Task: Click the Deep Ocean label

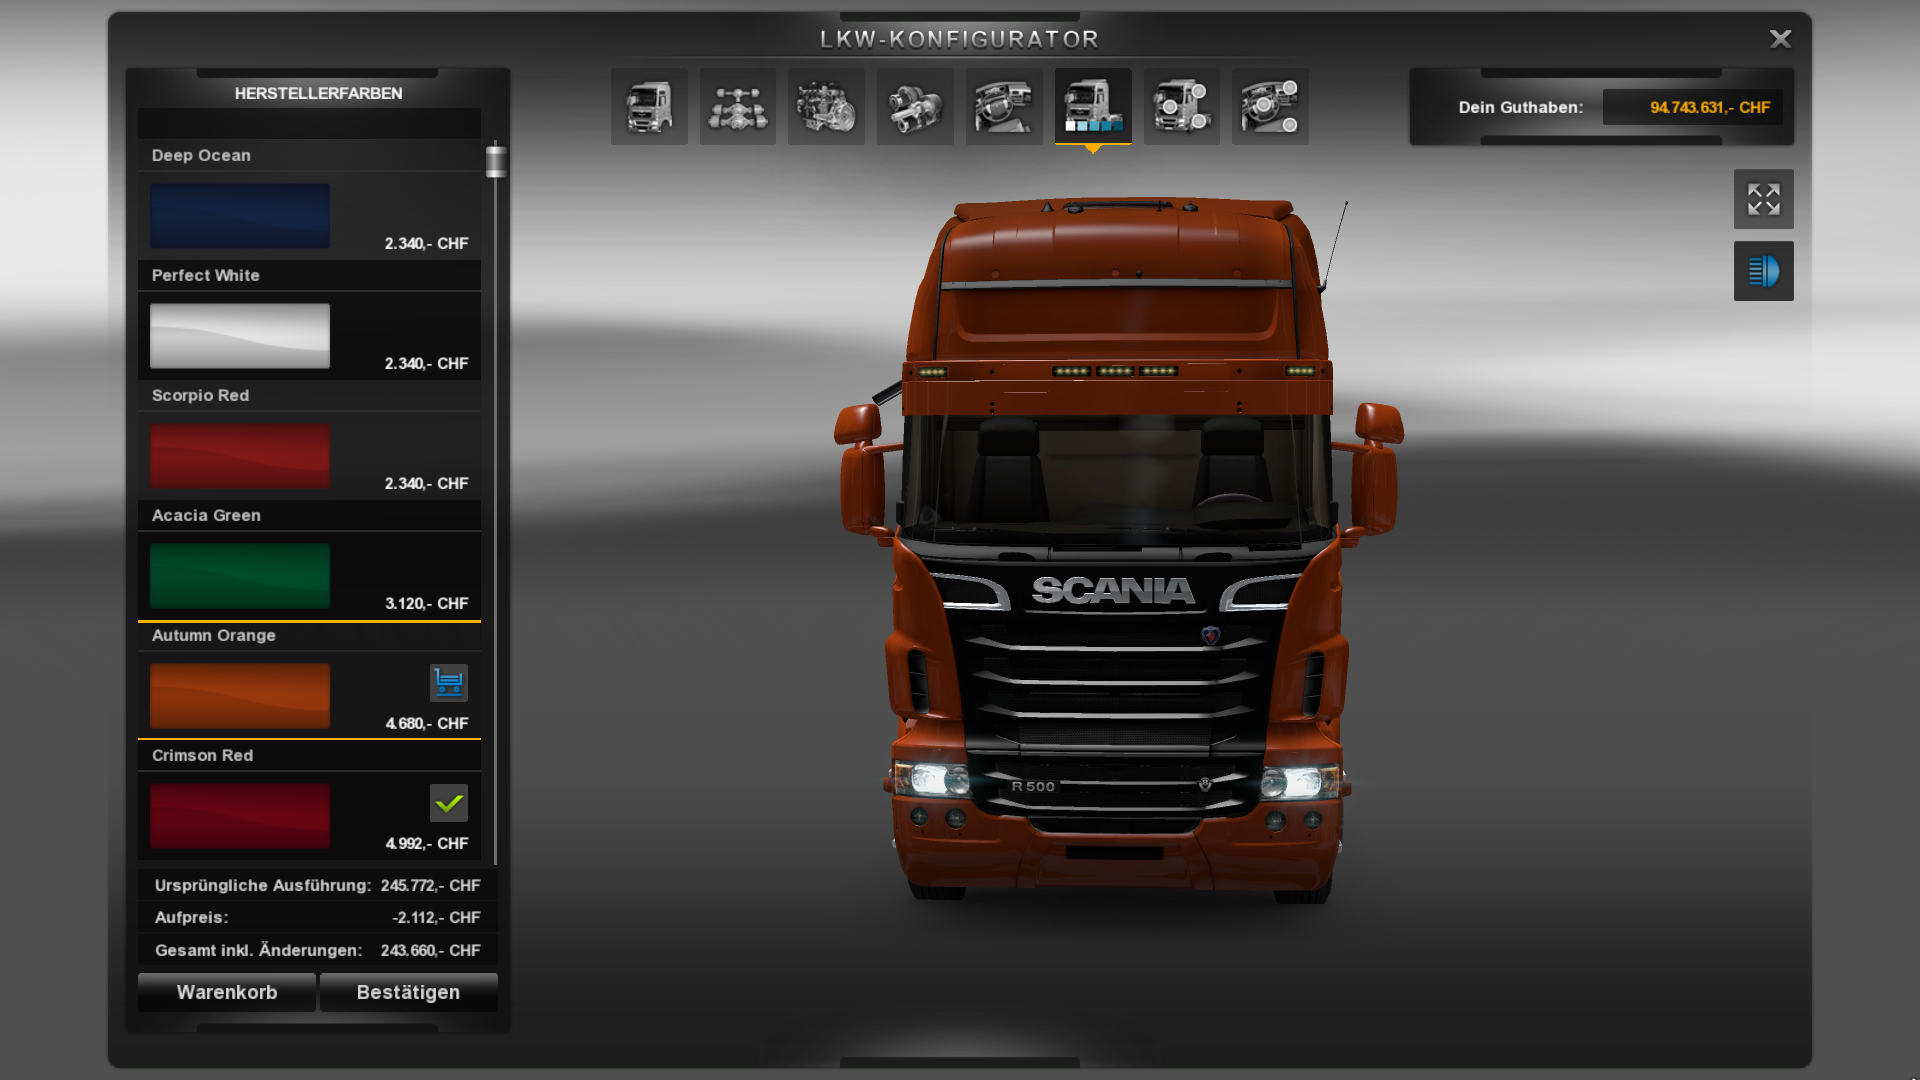Action: 201,155
